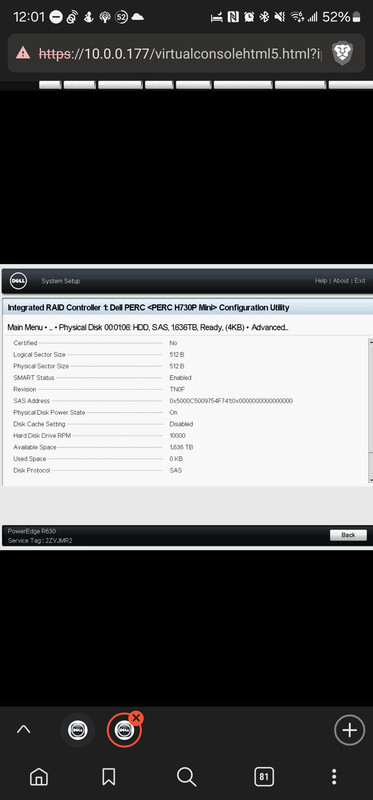Tap the bookmark icon

[x=109, y=777]
